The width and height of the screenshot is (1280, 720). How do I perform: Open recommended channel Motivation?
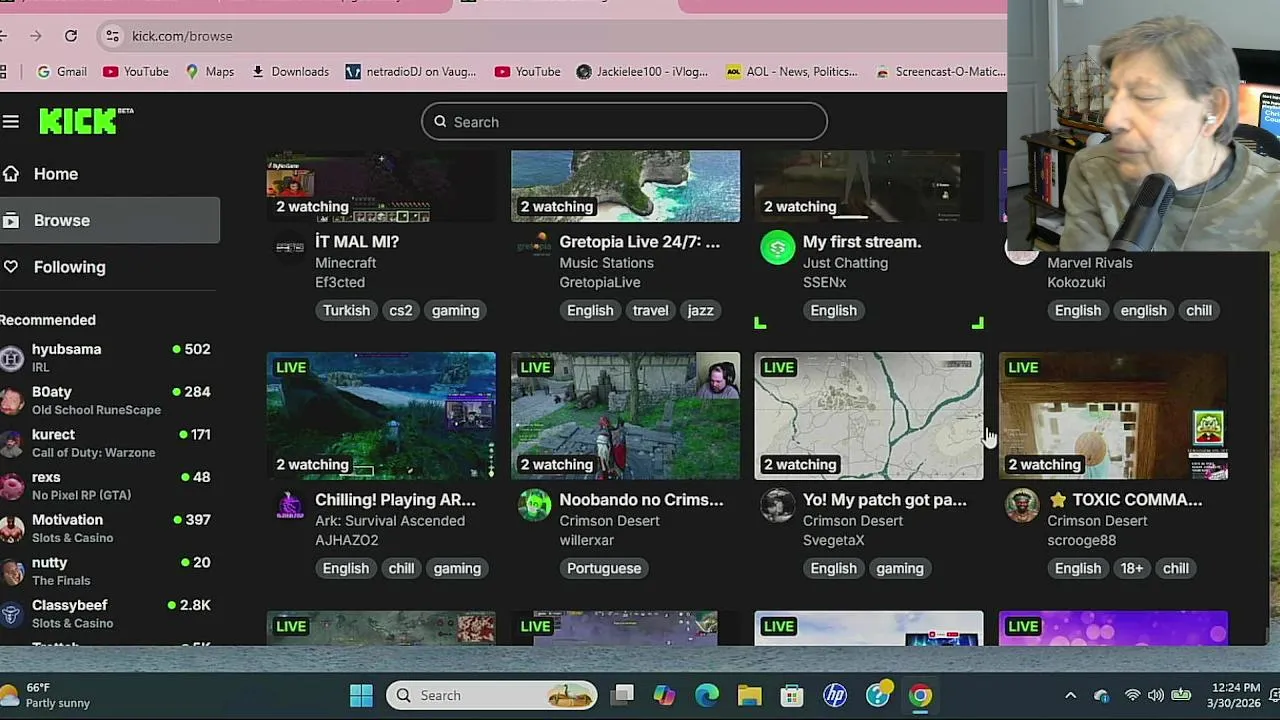click(105, 528)
